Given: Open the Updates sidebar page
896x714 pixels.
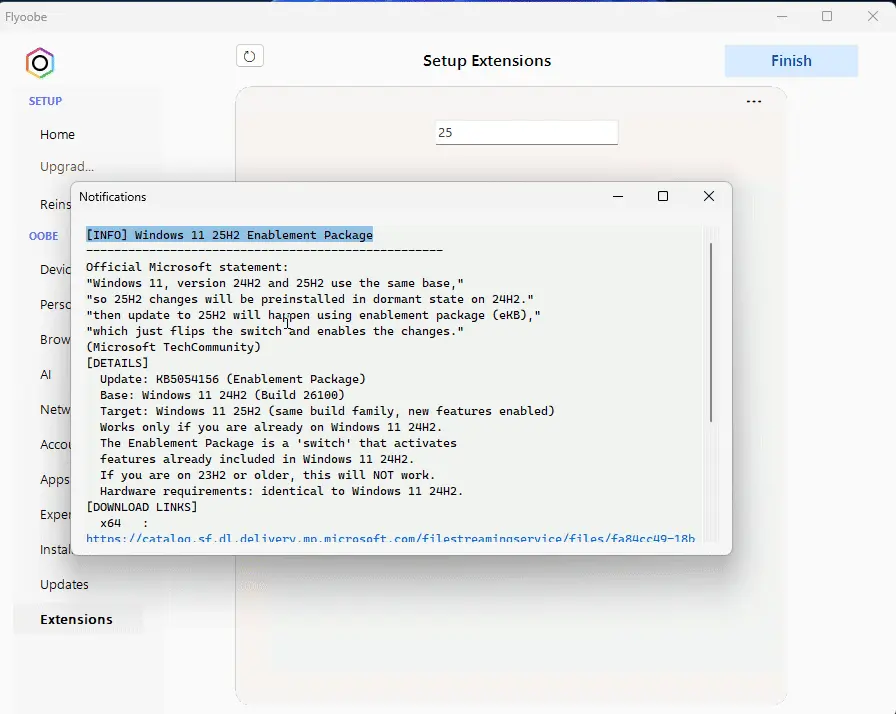Looking at the screenshot, I should [64, 584].
